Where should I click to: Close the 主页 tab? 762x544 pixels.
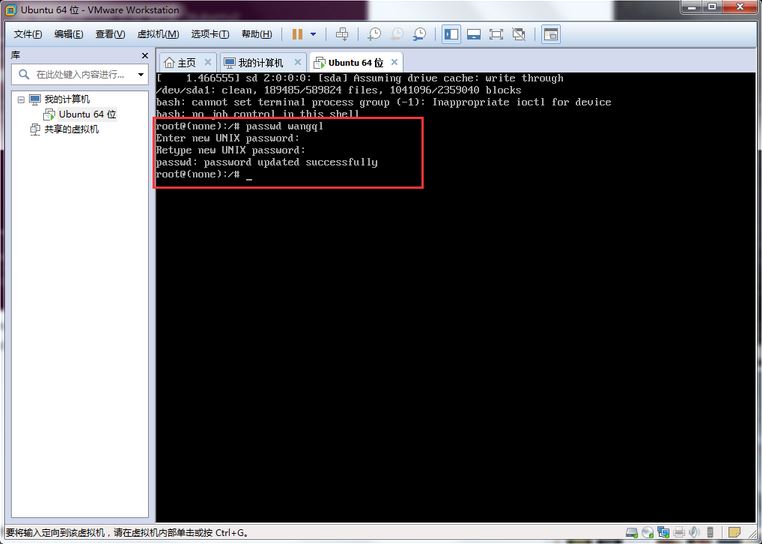pyautogui.click(x=208, y=62)
